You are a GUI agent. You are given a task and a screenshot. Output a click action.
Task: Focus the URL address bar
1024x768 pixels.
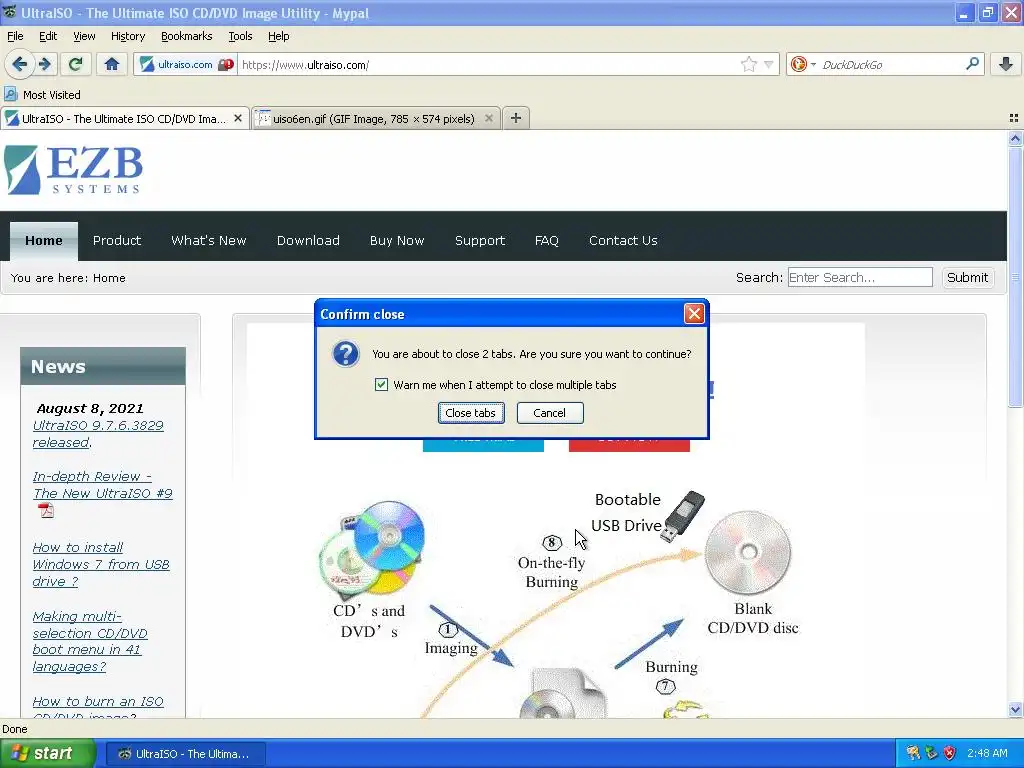pyautogui.click(x=490, y=65)
